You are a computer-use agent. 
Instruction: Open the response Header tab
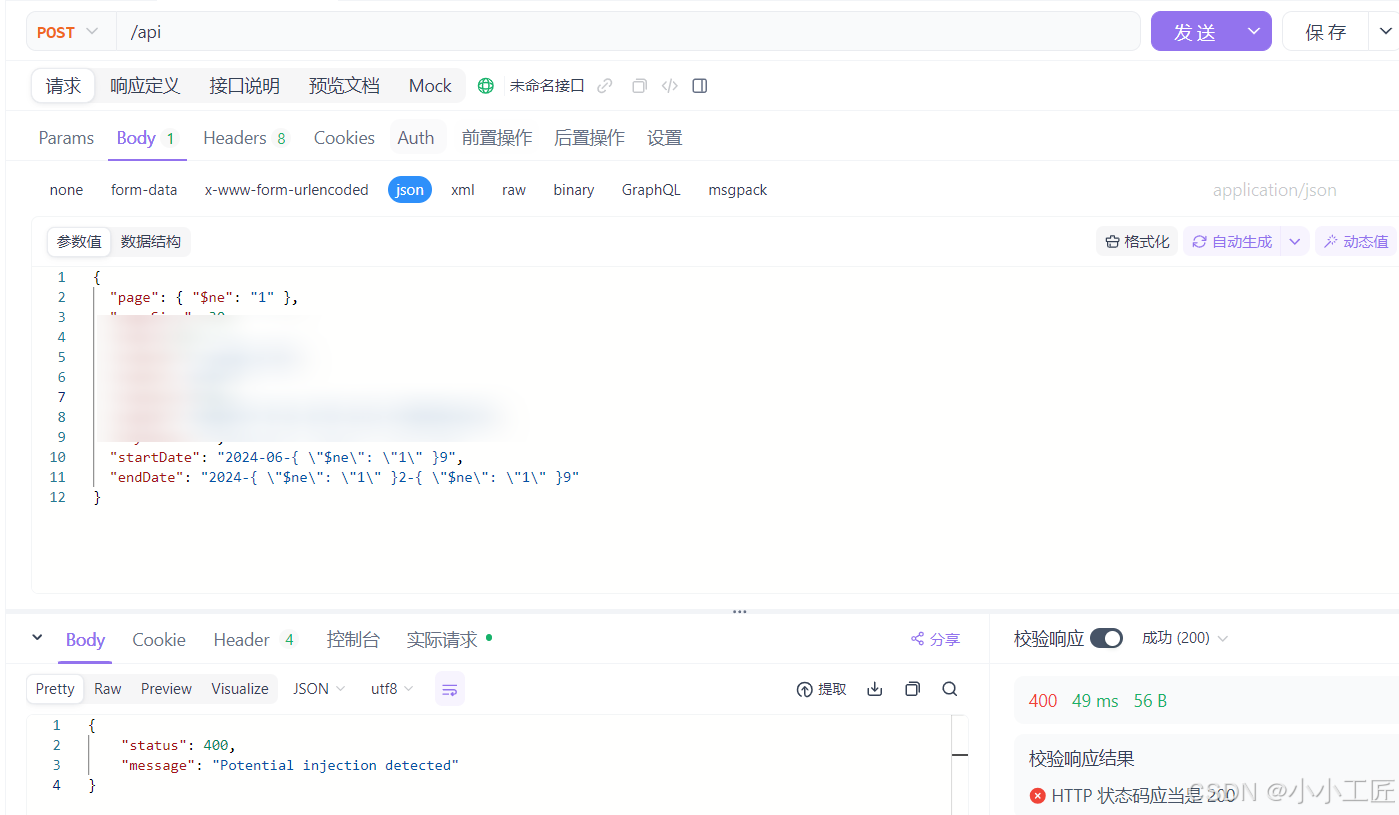(x=255, y=640)
